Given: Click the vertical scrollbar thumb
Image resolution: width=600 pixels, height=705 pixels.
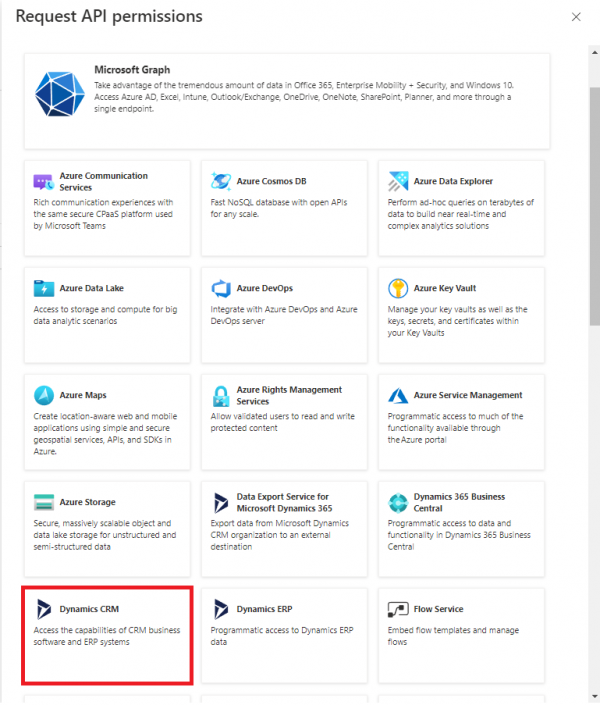Looking at the screenshot, I should (595, 206).
